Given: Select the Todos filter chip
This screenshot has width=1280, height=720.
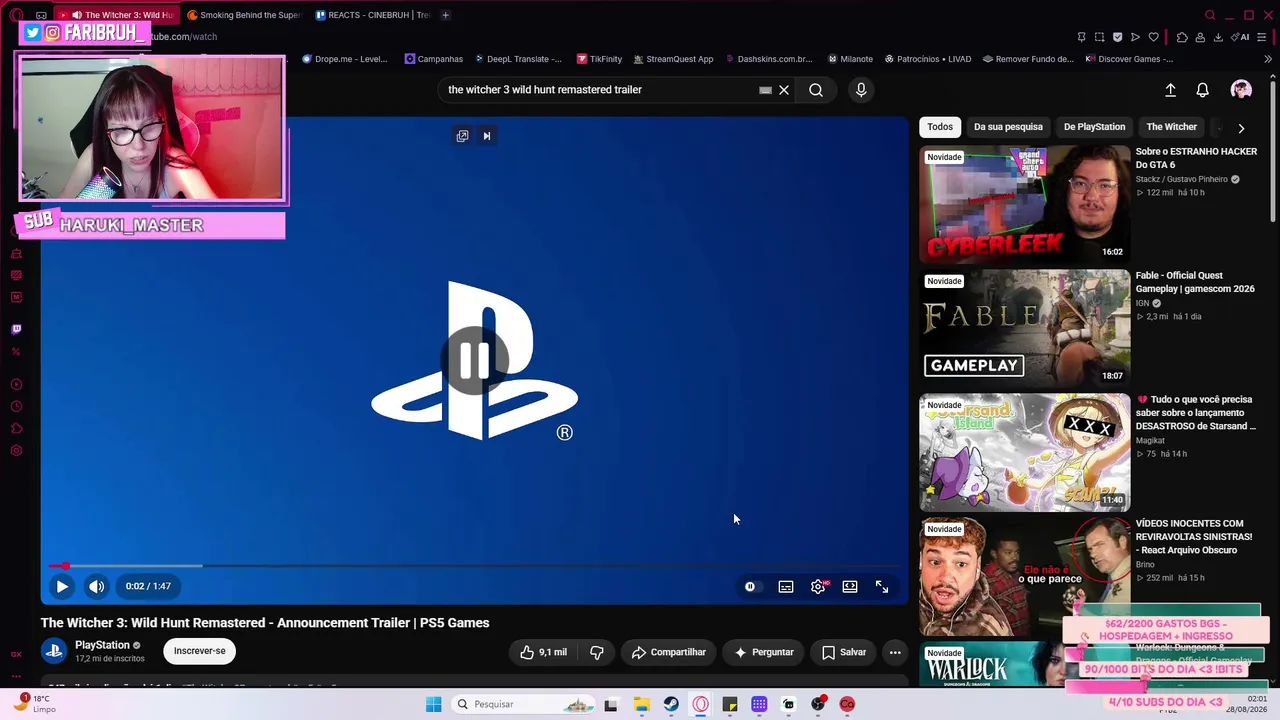Looking at the screenshot, I should tap(940, 127).
